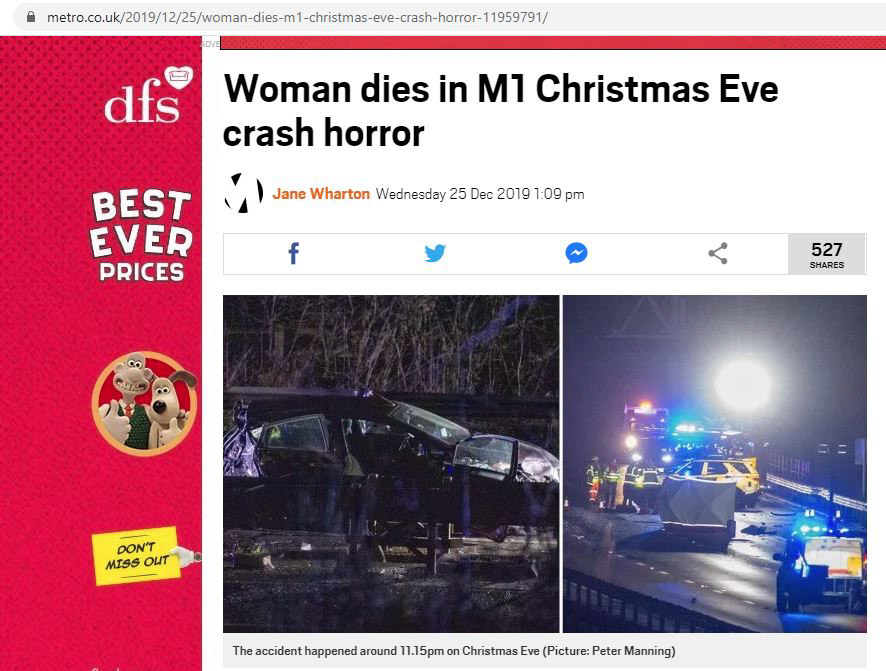Click the photo caption about Peter Manning
The height and width of the screenshot is (671, 886).
click(x=454, y=651)
